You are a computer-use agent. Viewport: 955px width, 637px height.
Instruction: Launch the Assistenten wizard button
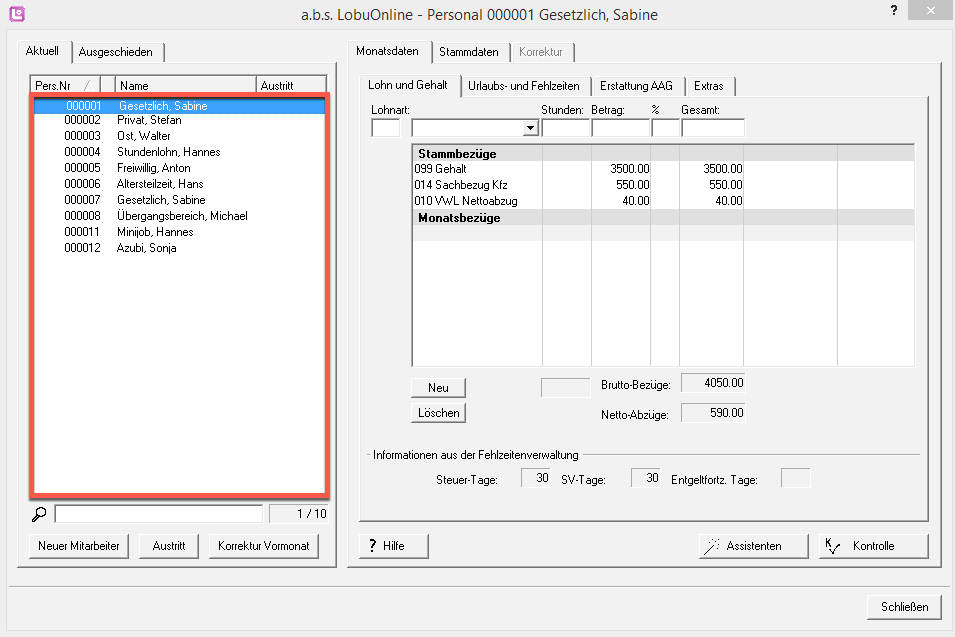point(753,546)
